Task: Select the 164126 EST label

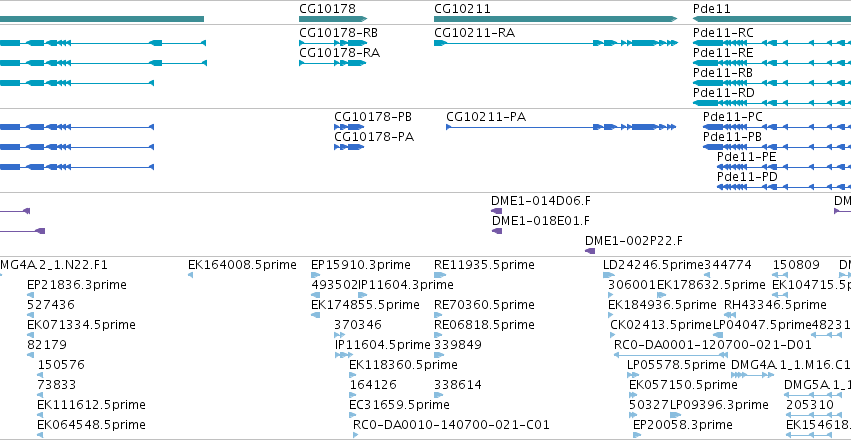Action: (x=373, y=385)
